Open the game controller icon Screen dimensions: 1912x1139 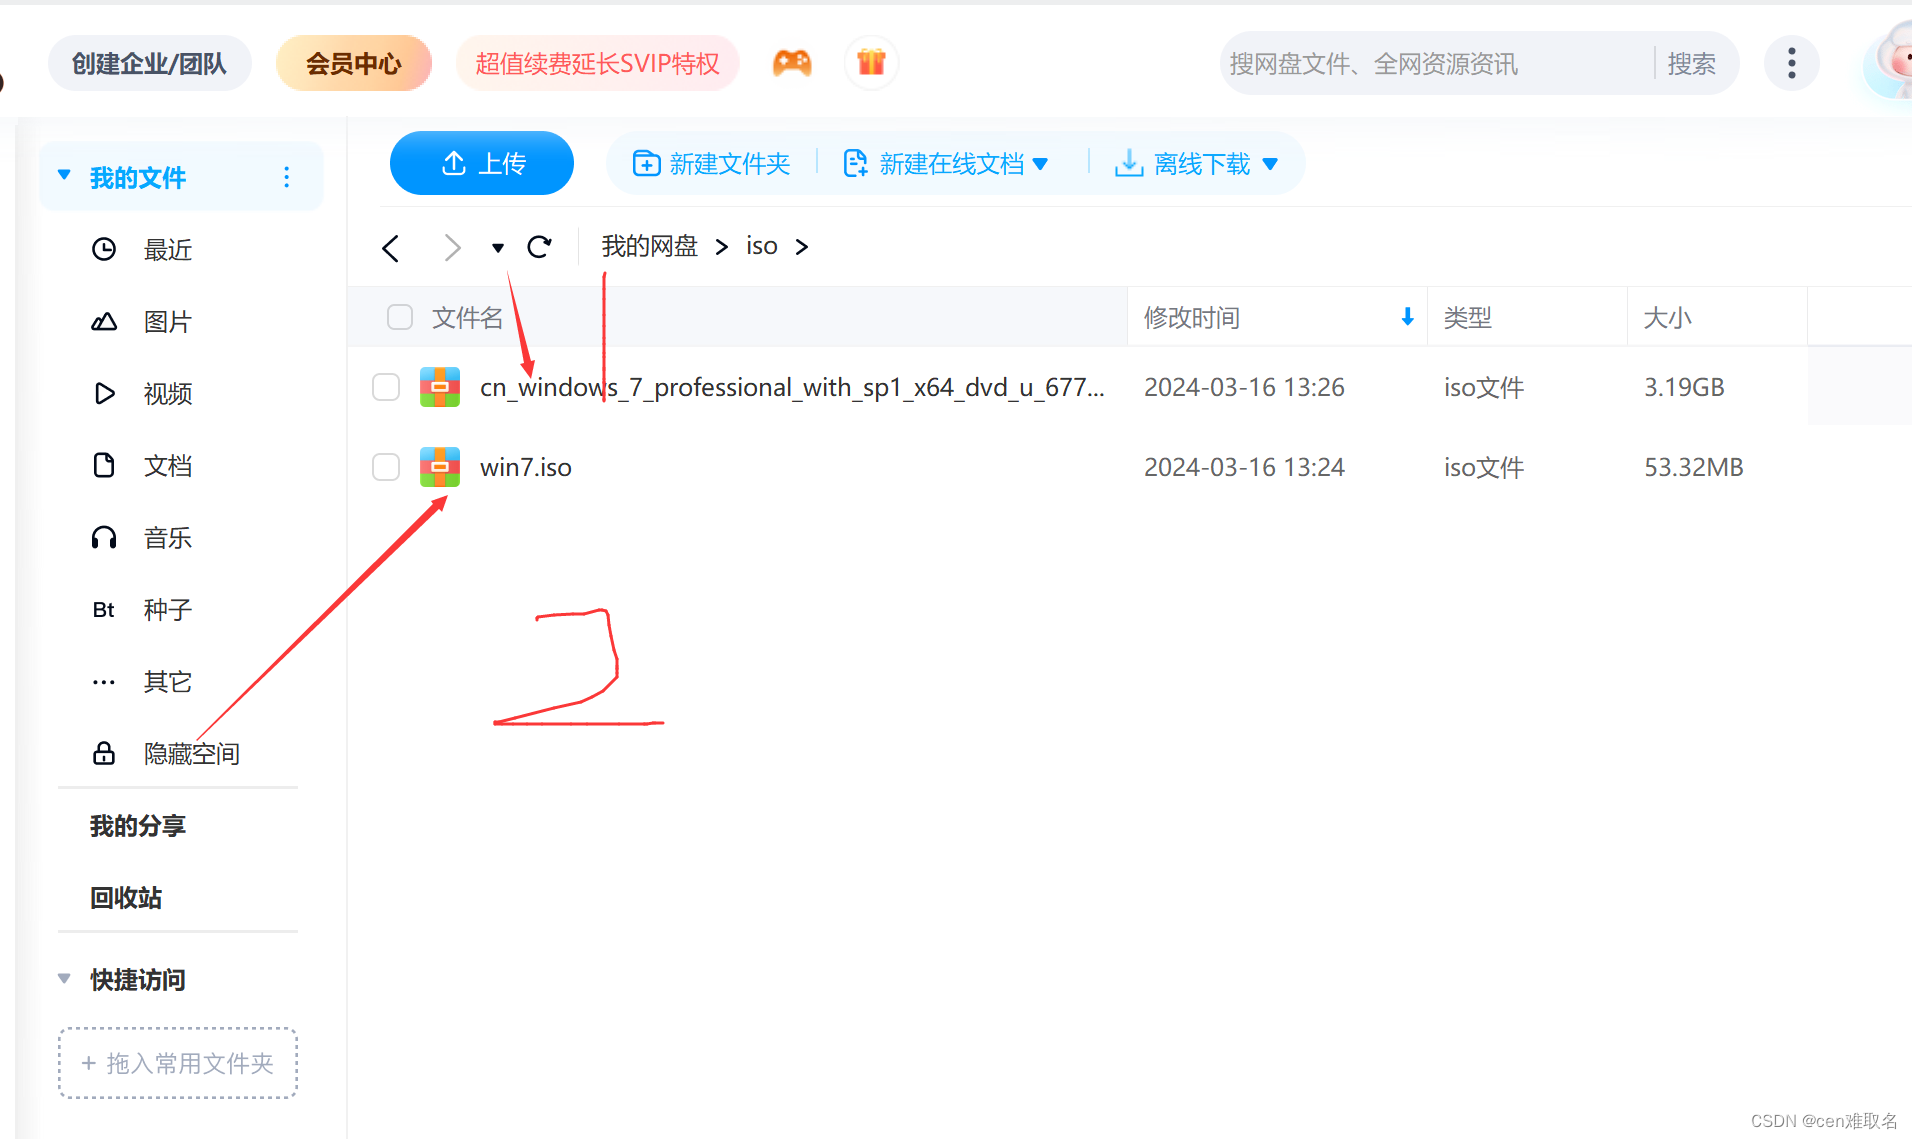[792, 63]
